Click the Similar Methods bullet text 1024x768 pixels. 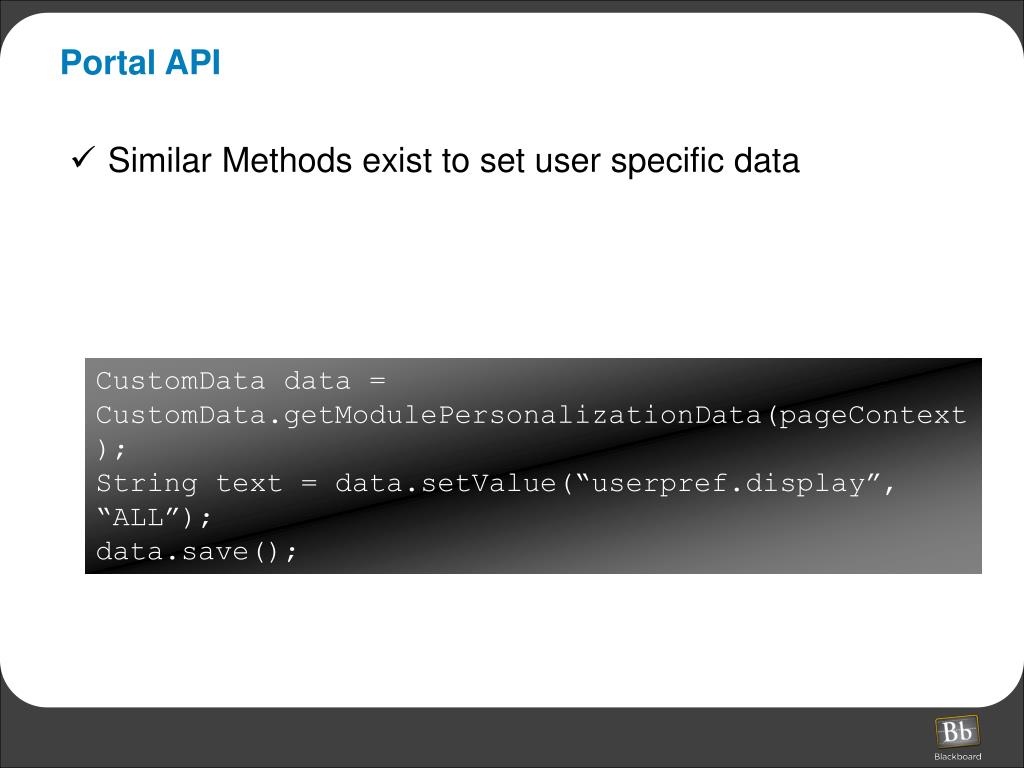tap(453, 161)
